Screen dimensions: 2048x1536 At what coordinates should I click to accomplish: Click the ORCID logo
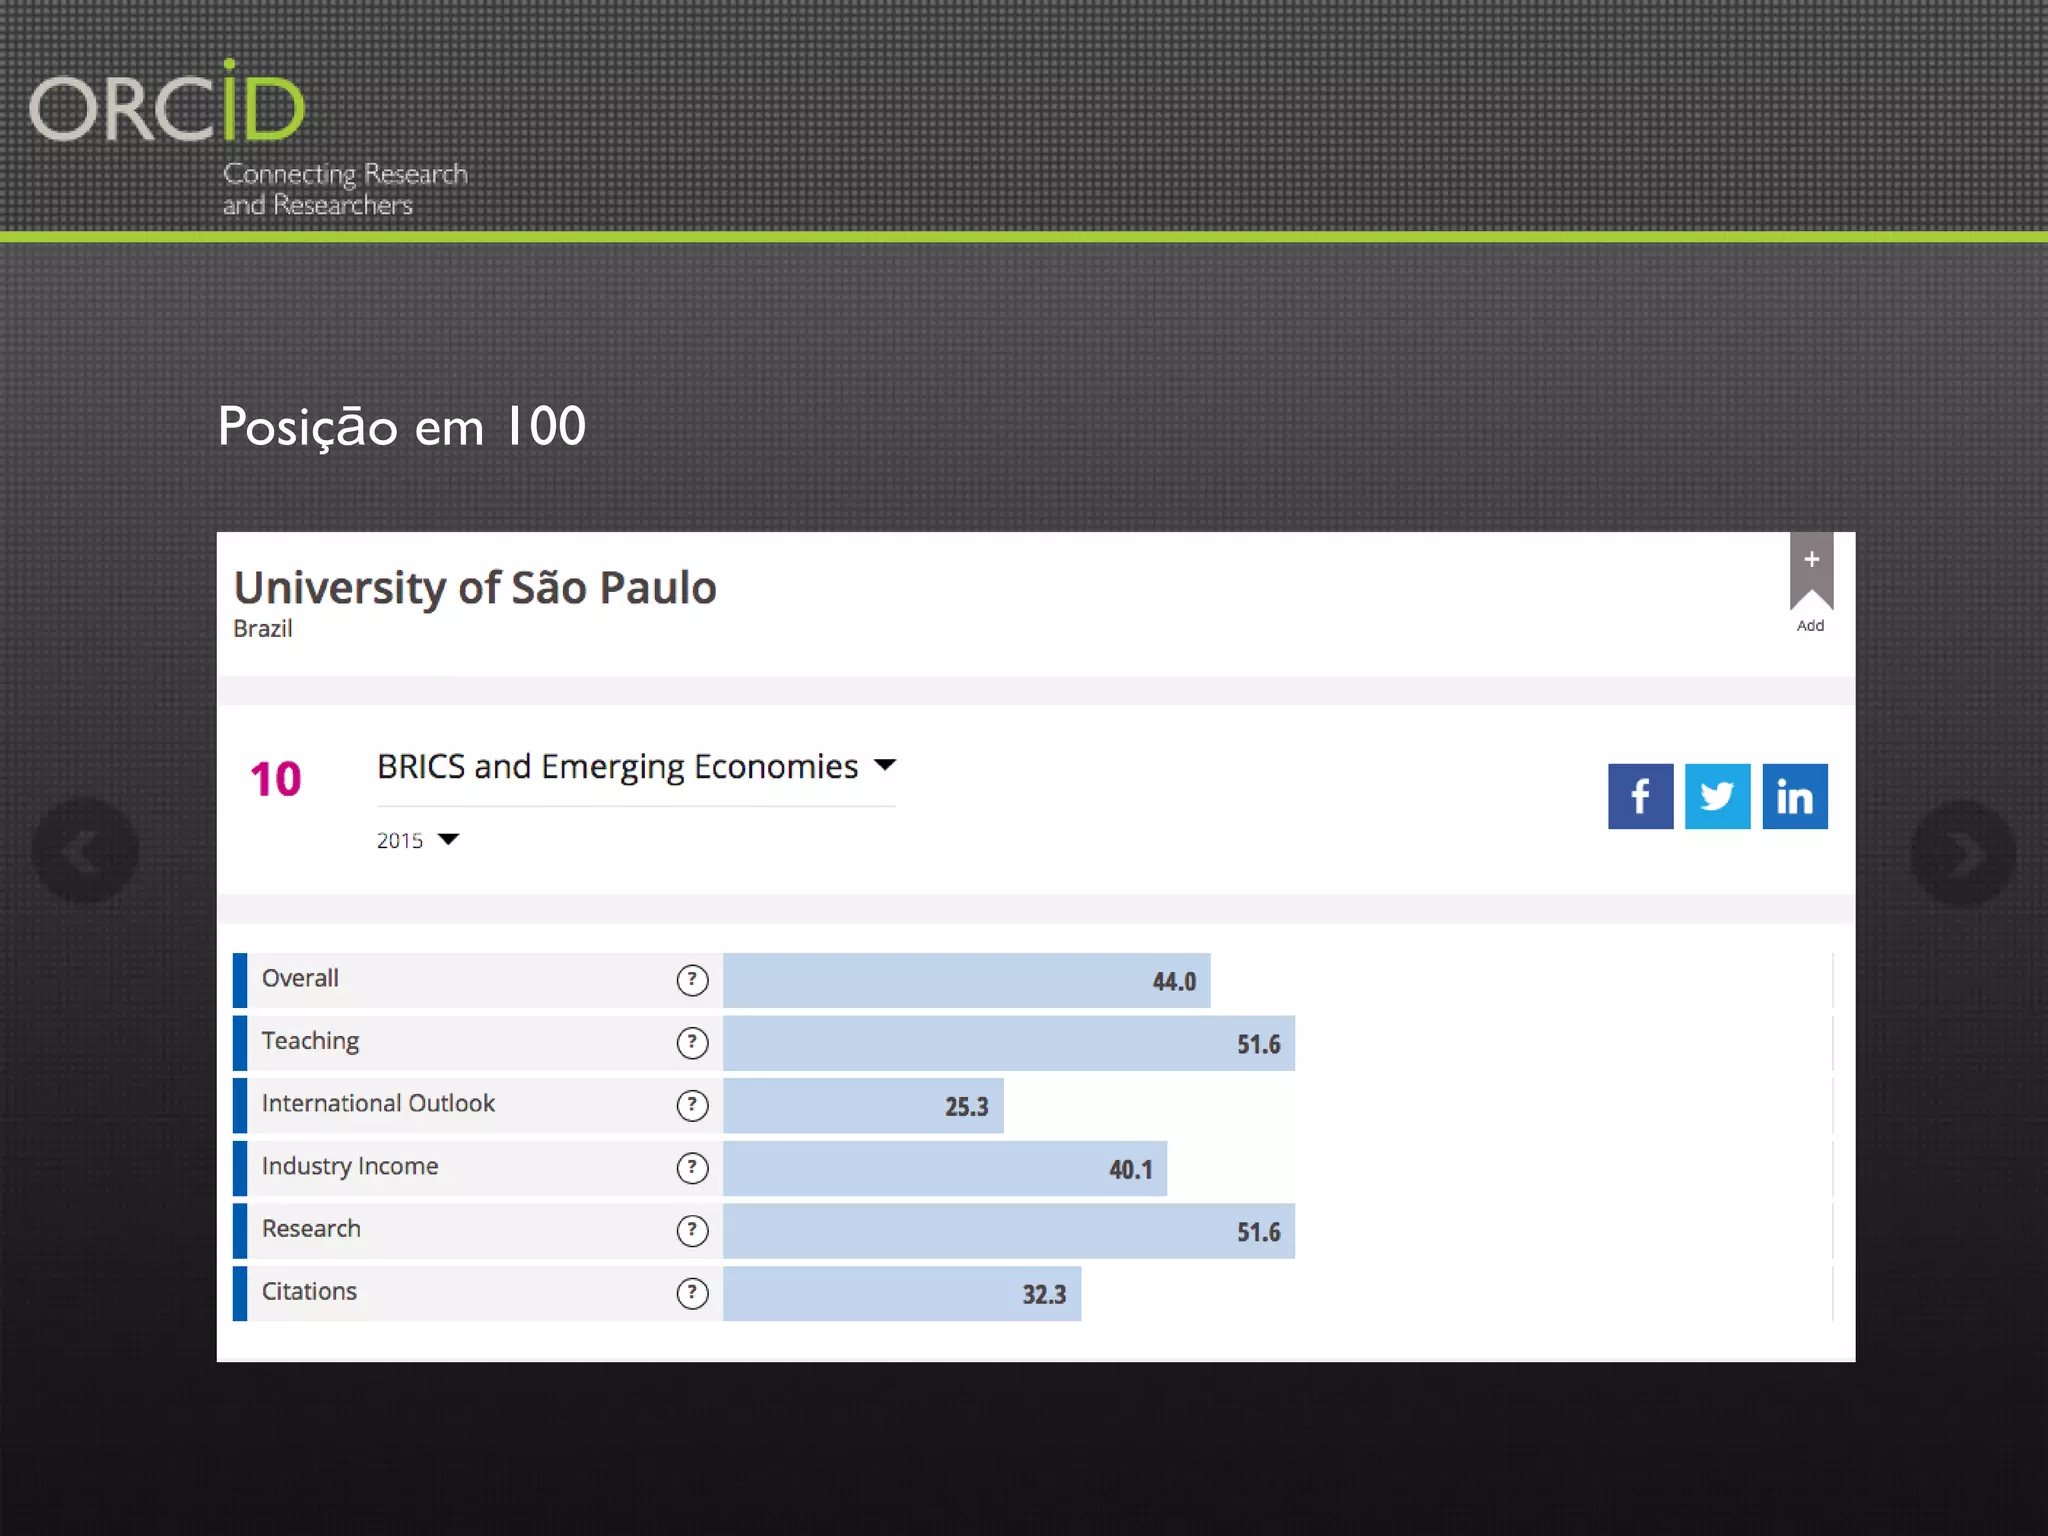[x=167, y=103]
